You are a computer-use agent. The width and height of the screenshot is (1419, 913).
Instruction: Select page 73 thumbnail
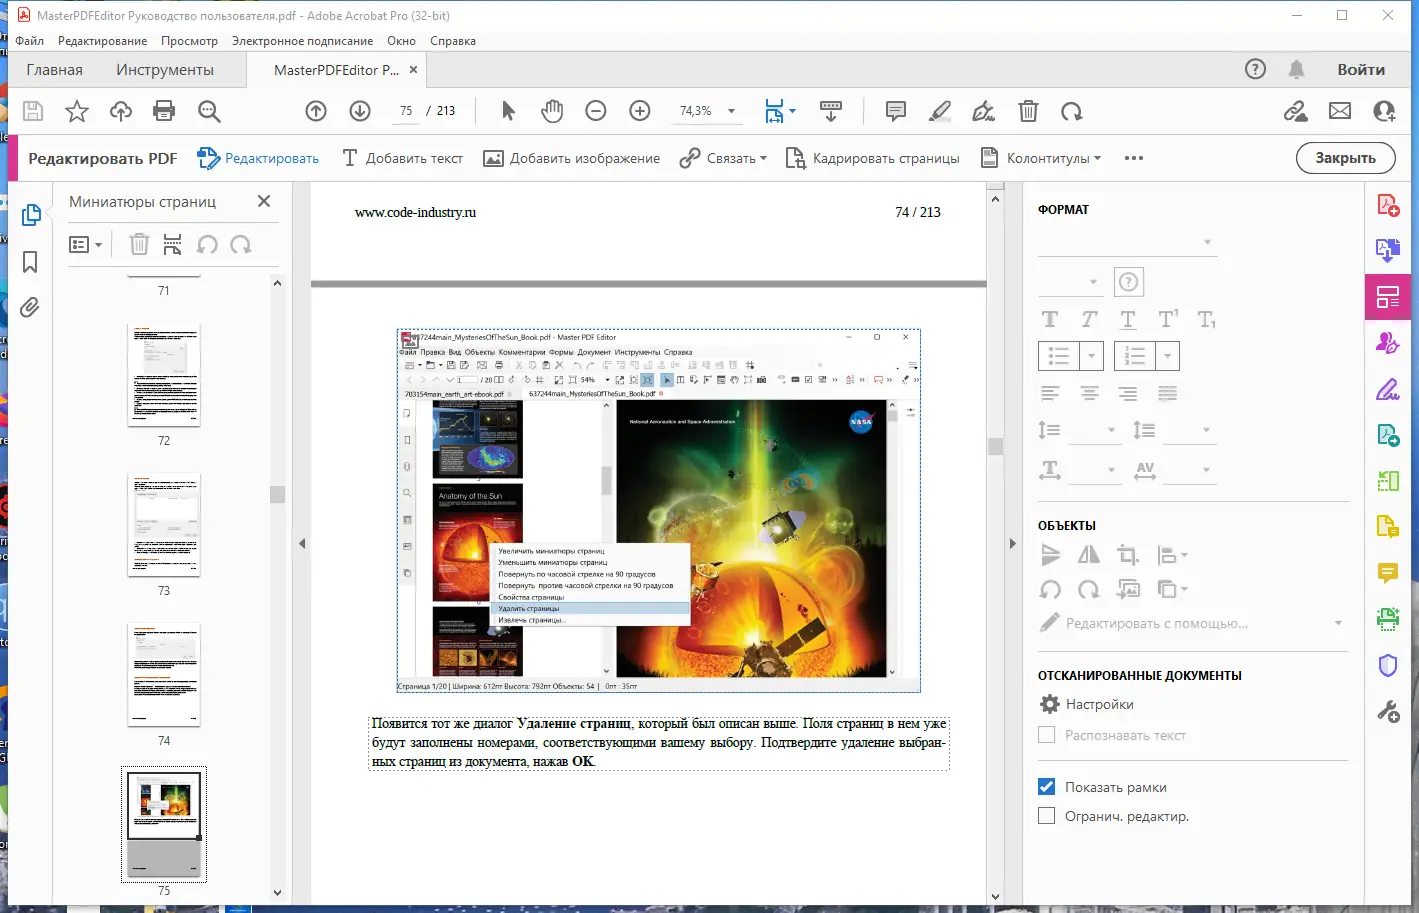coord(164,525)
